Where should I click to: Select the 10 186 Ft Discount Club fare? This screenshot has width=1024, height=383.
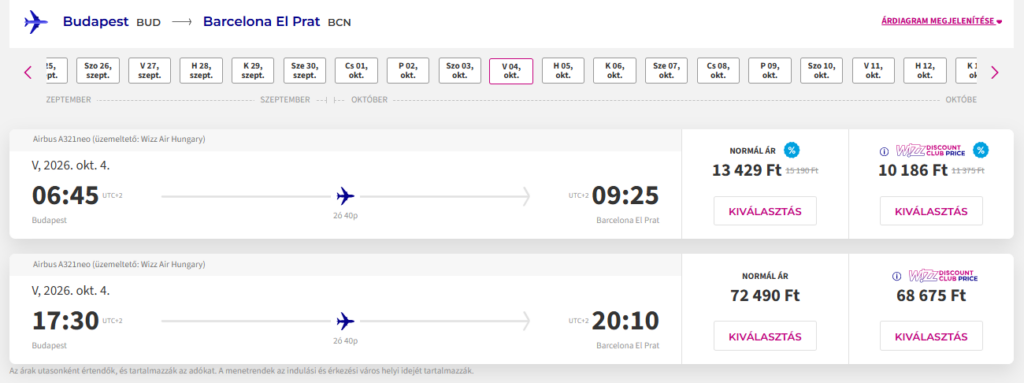coord(931,211)
